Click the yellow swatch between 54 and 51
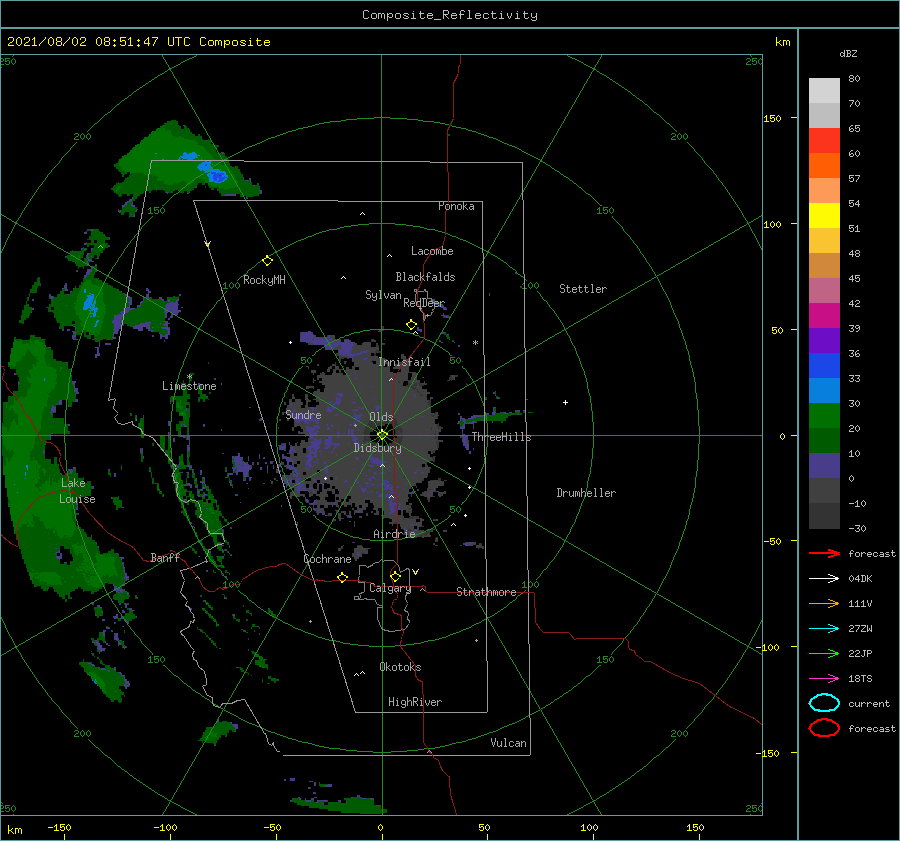The height and width of the screenshot is (841, 900). click(x=824, y=216)
